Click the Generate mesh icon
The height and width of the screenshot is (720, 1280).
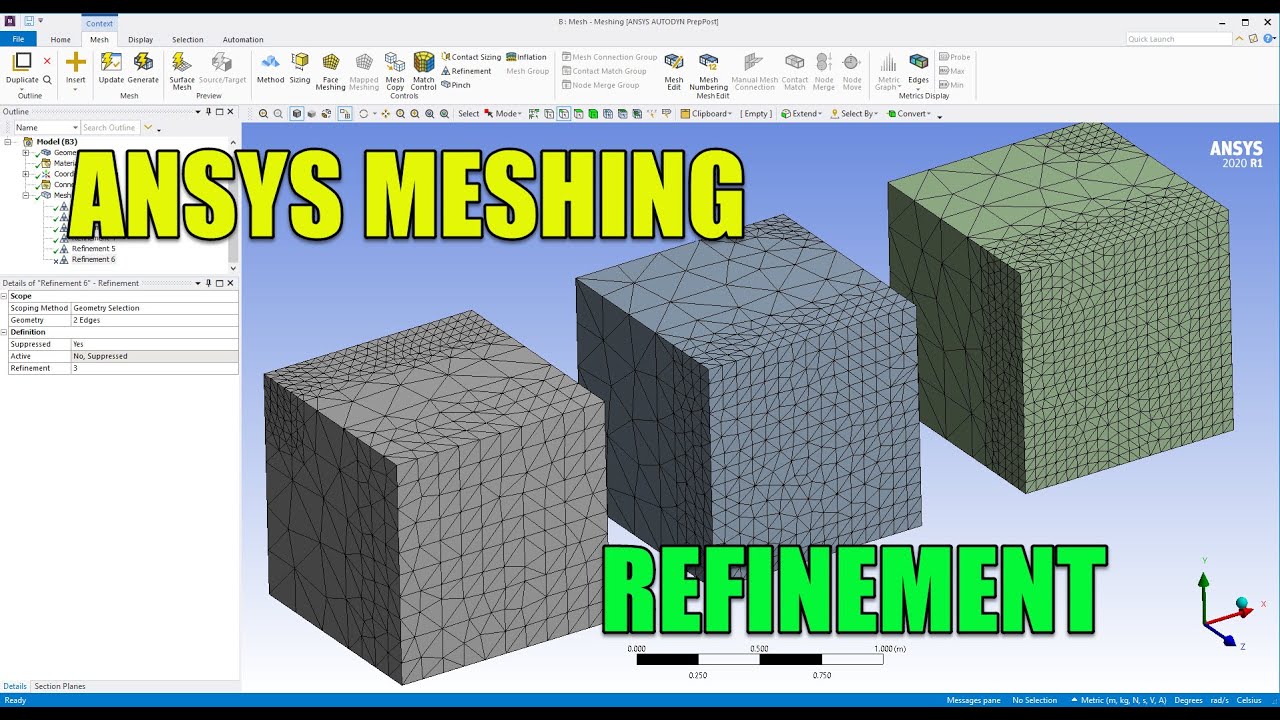coord(143,62)
